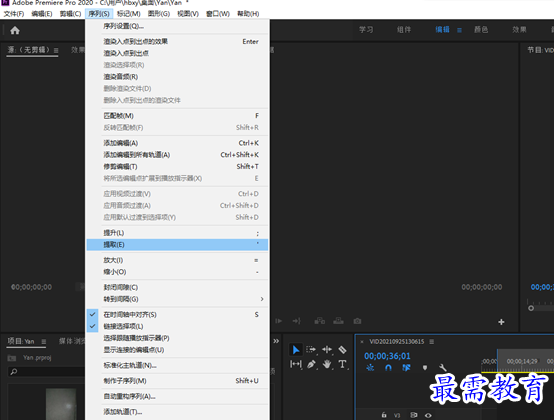Select the Slip tool
This screenshot has width=554, height=420.
(296, 364)
